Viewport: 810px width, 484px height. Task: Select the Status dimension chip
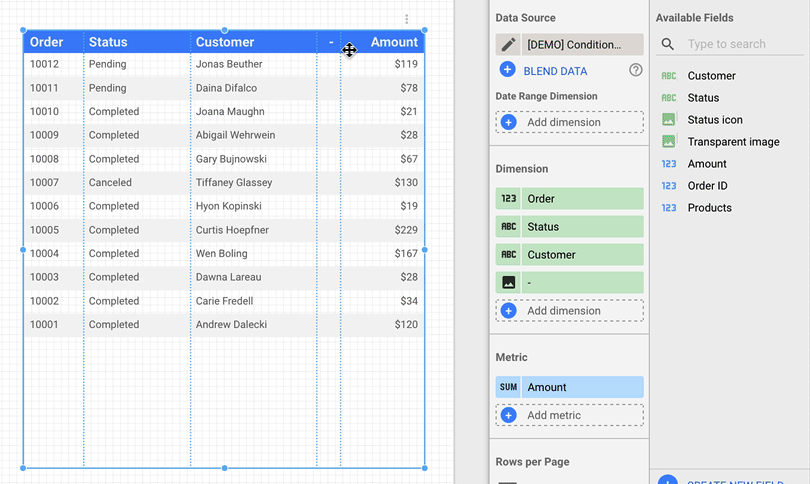coord(569,226)
